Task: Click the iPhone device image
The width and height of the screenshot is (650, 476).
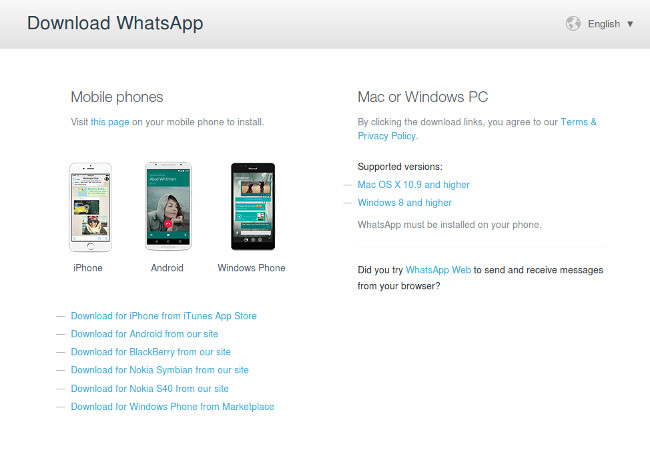Action: 90,207
